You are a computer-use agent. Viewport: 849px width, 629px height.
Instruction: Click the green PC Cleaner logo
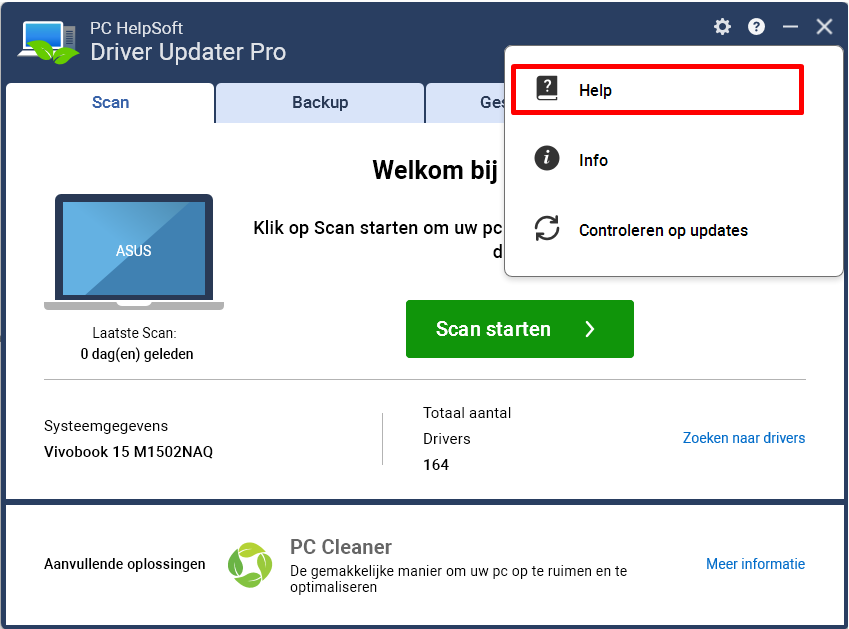coord(250,565)
